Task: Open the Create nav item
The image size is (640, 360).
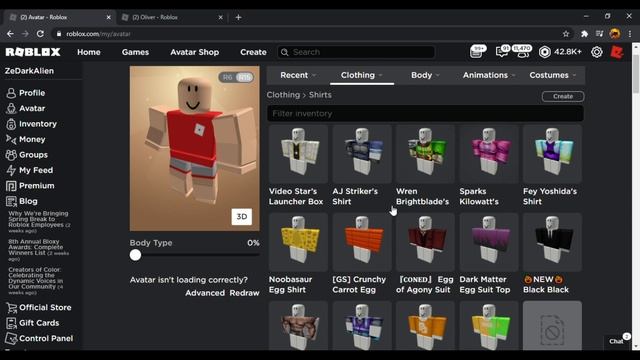Action: click(253, 52)
